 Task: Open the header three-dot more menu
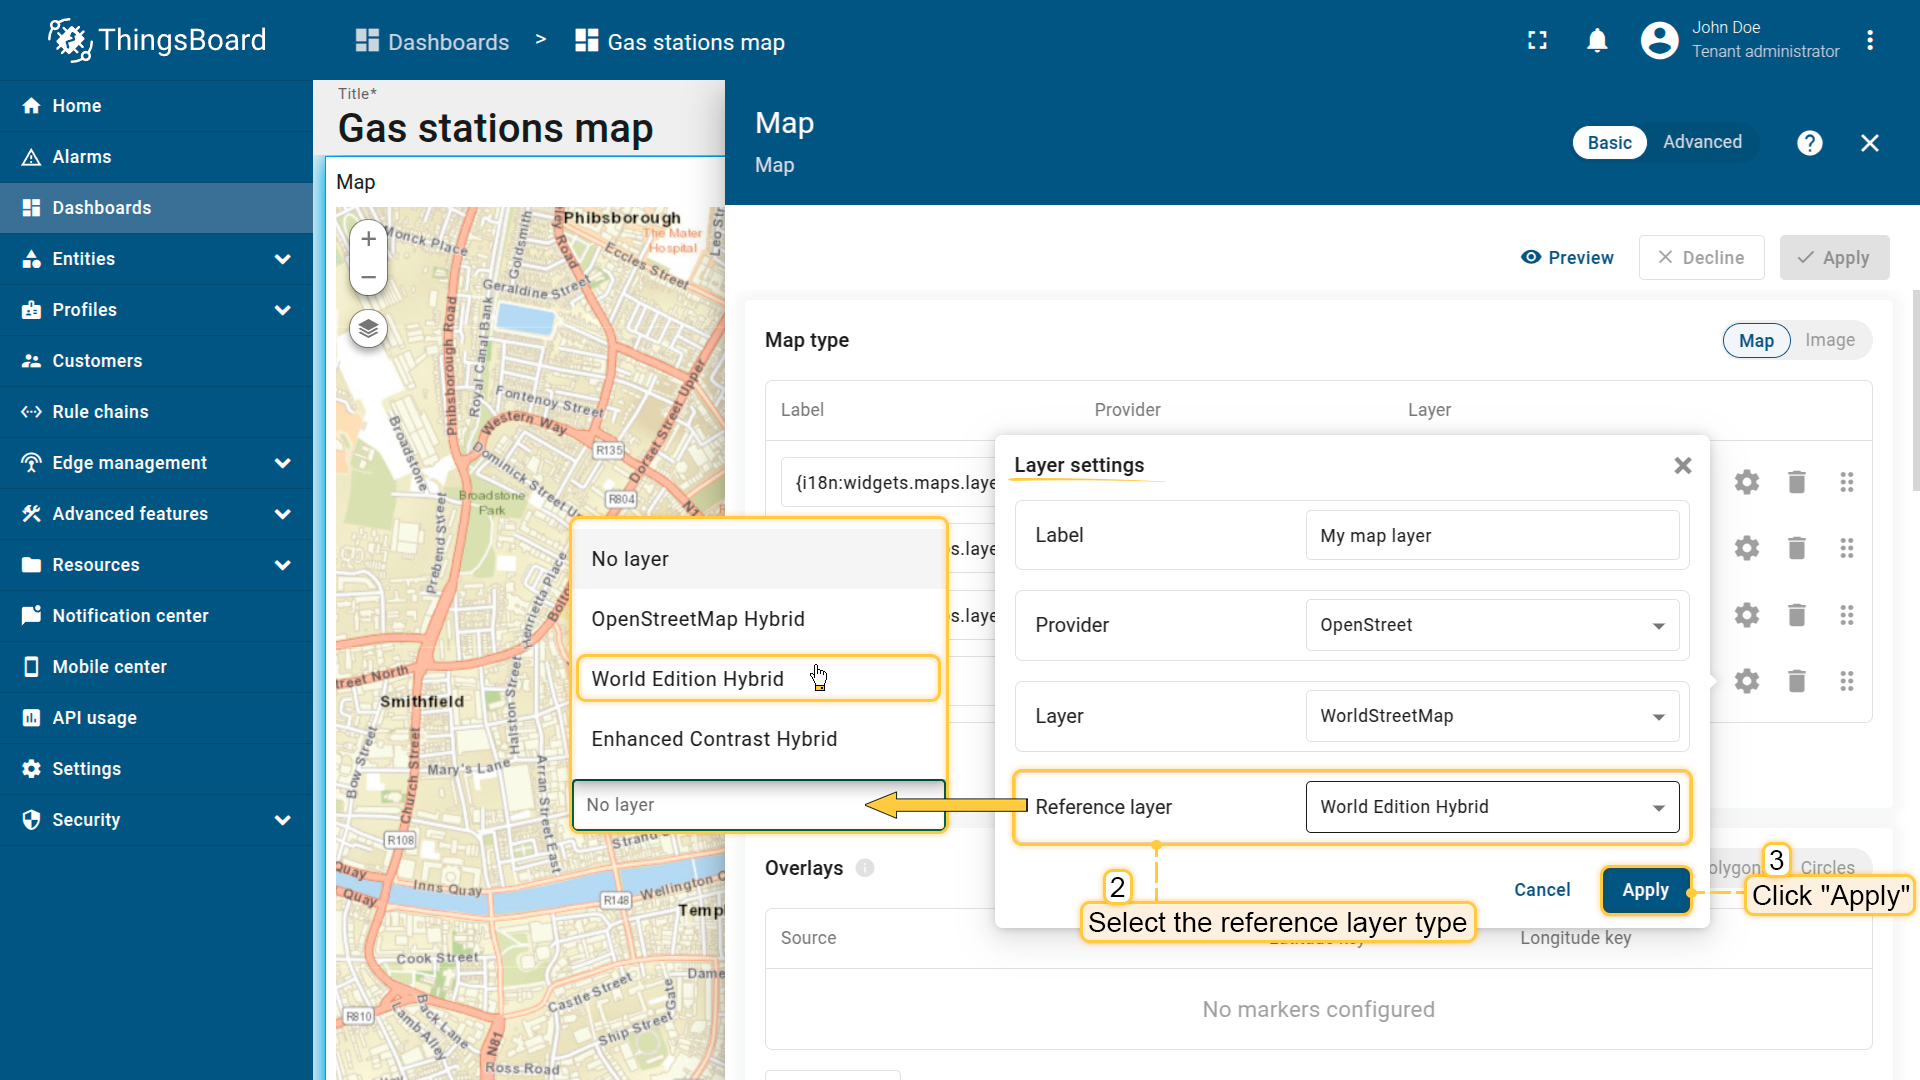click(x=1869, y=41)
